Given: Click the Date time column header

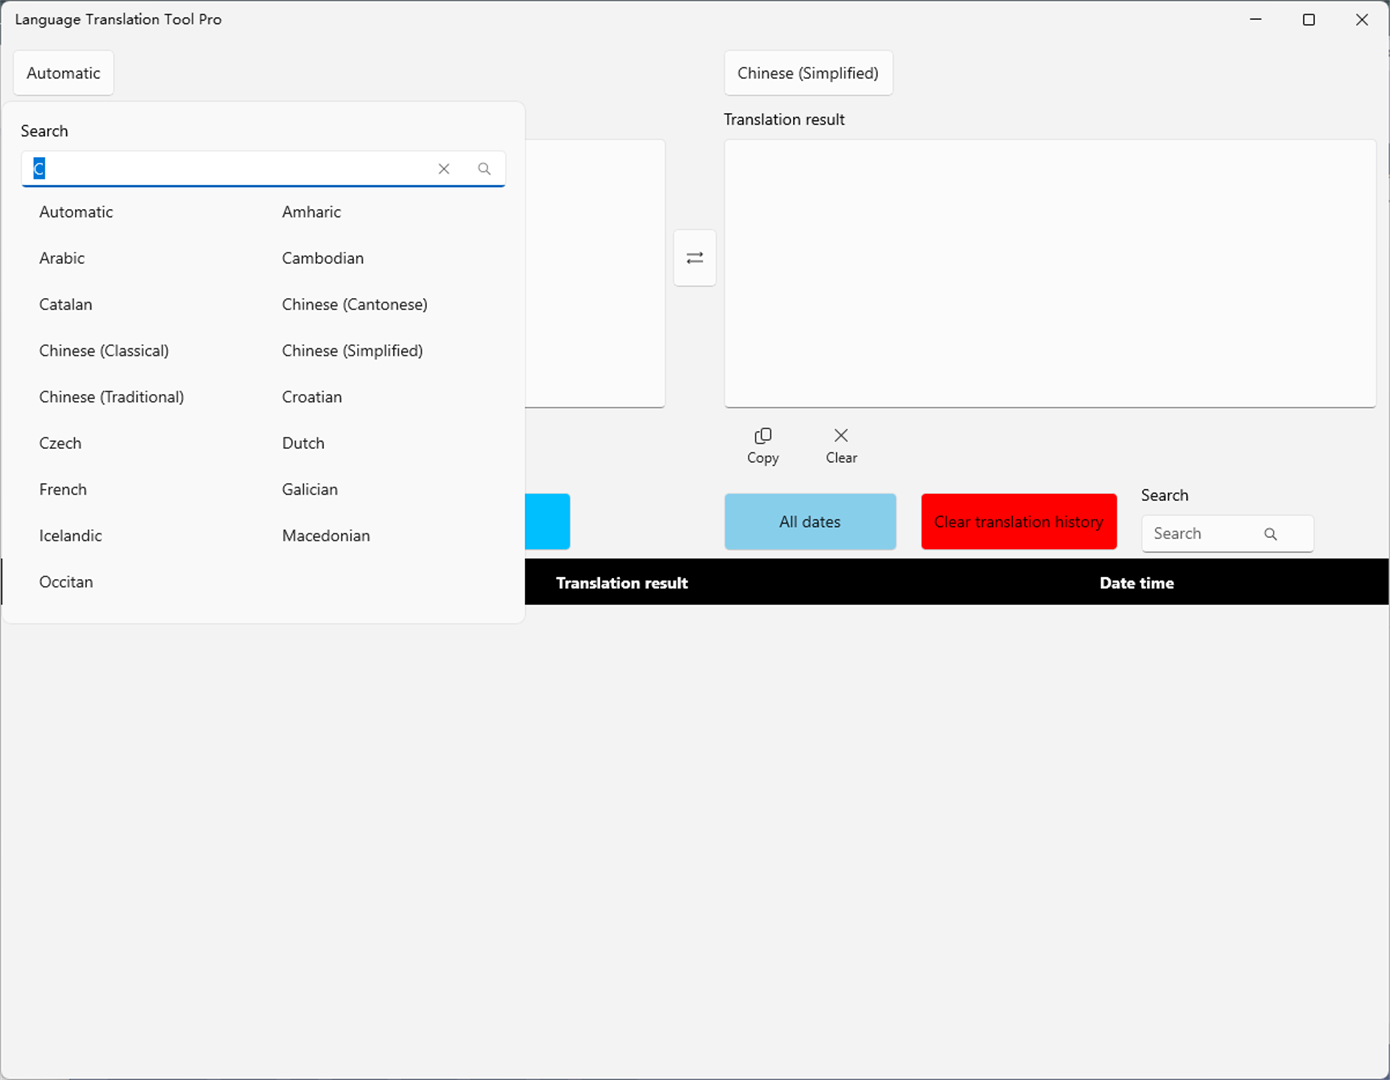Looking at the screenshot, I should tap(1137, 583).
